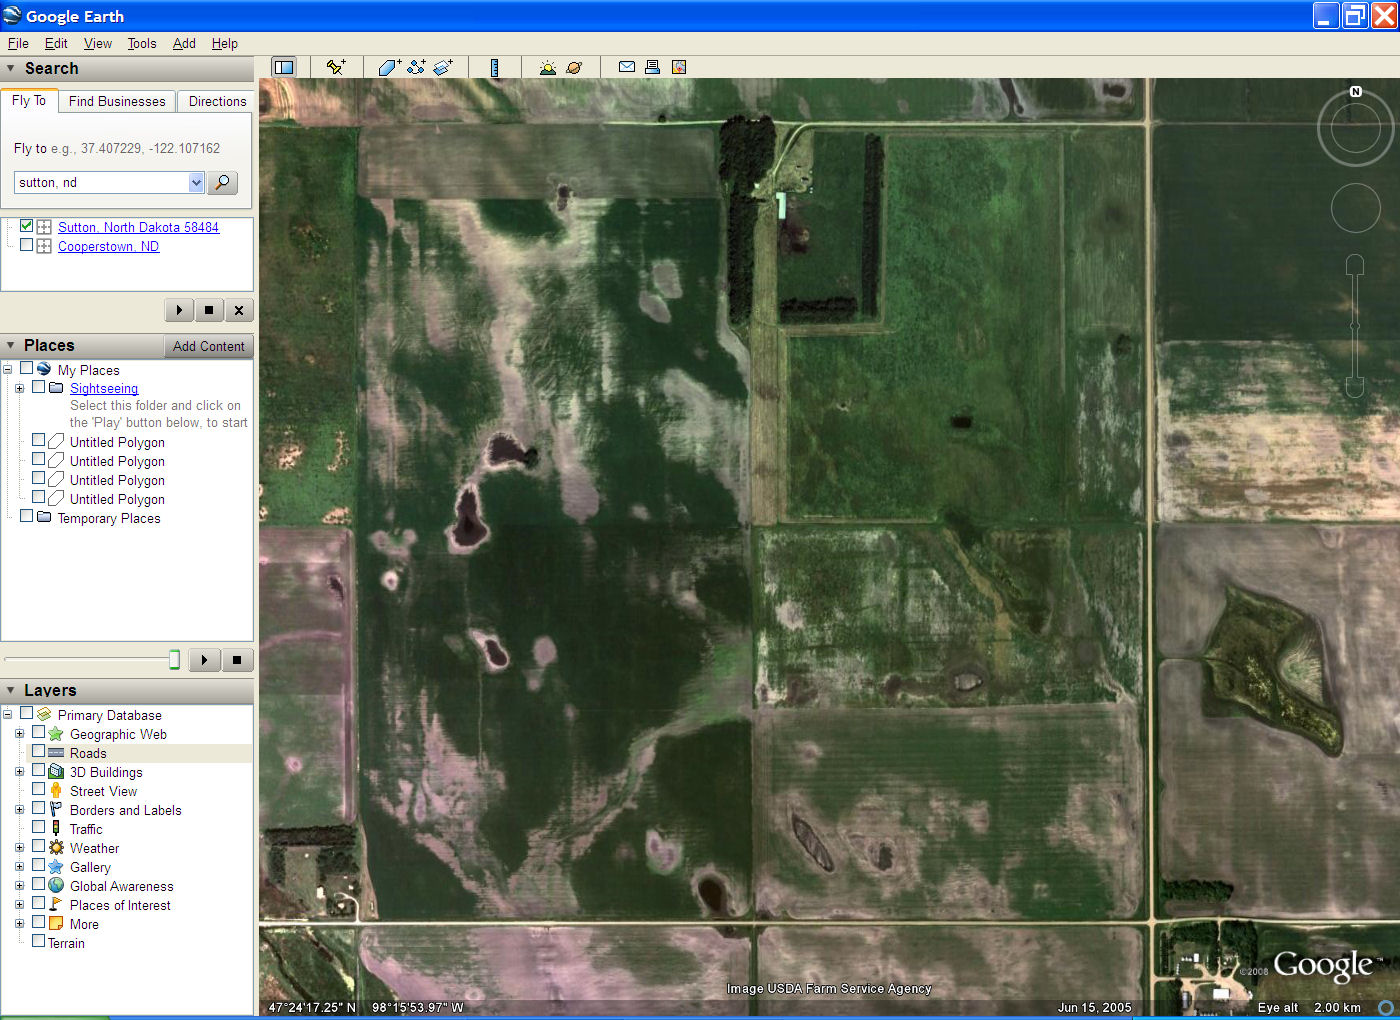Screen dimensions: 1400x1020
Task: Click the clear search results X button
Action: click(x=239, y=310)
